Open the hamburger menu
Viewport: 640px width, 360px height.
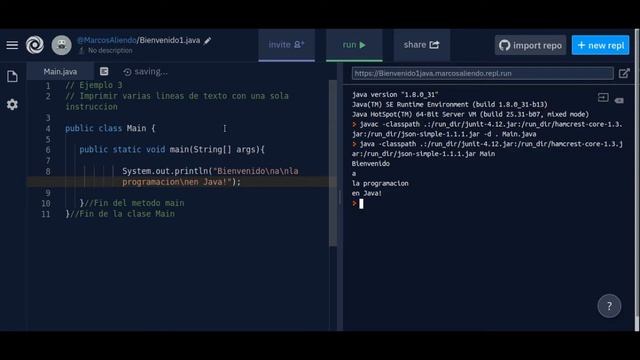(x=12, y=45)
